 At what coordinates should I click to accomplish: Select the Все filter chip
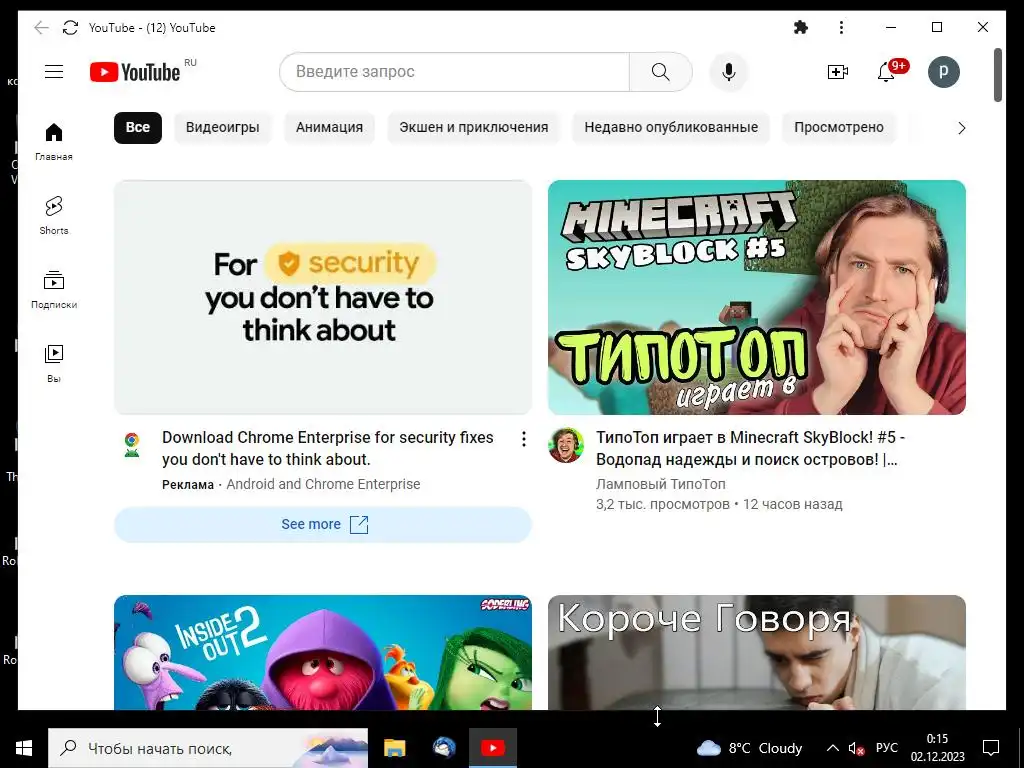[138, 127]
